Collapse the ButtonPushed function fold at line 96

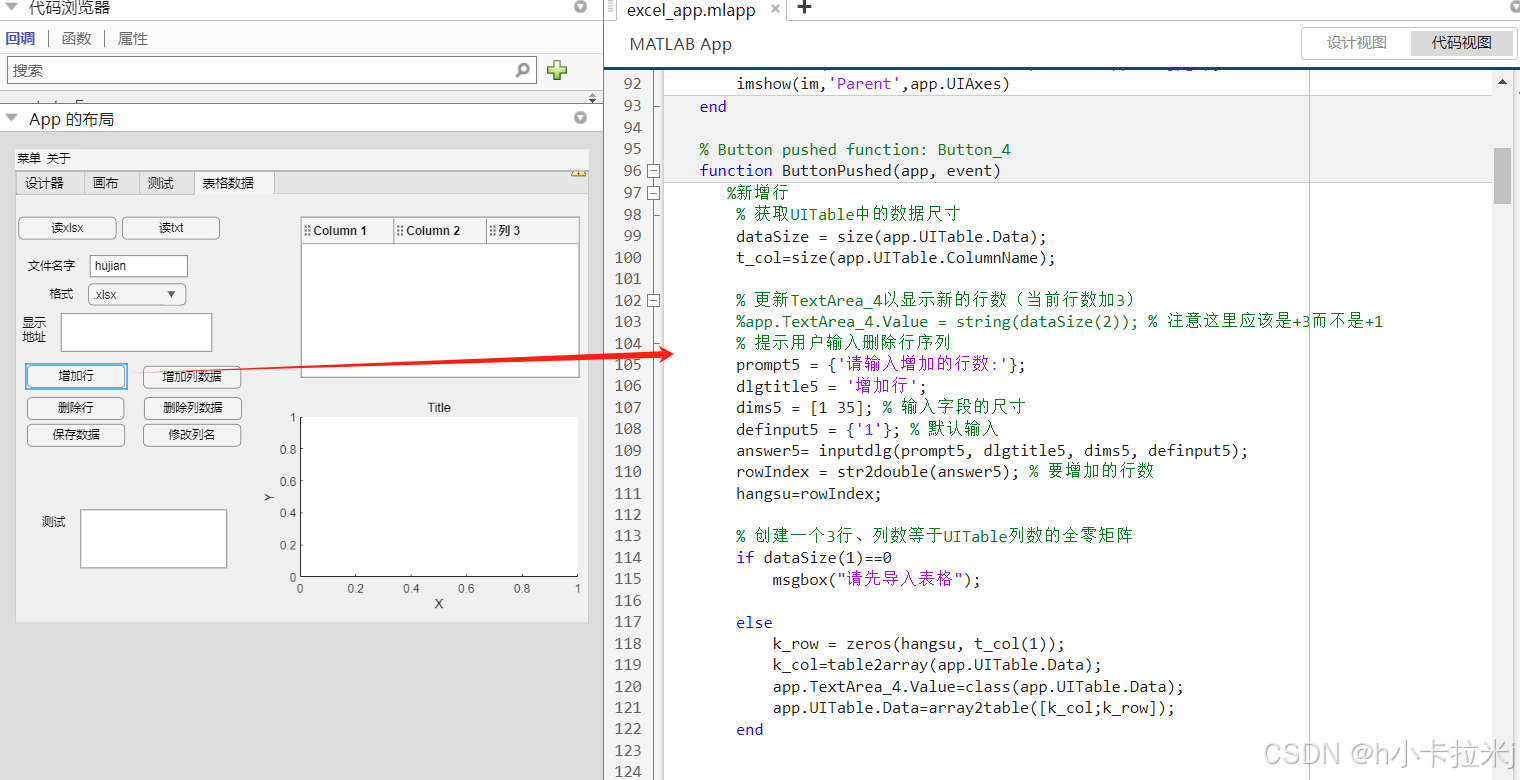pos(654,170)
